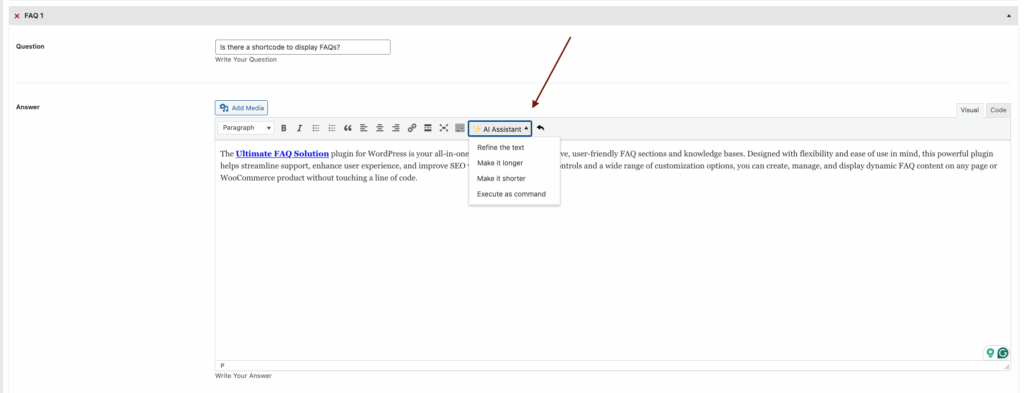Viewport: 1024px width, 393px height.
Task: Click the 'P' element path indicator
Action: 222,366
